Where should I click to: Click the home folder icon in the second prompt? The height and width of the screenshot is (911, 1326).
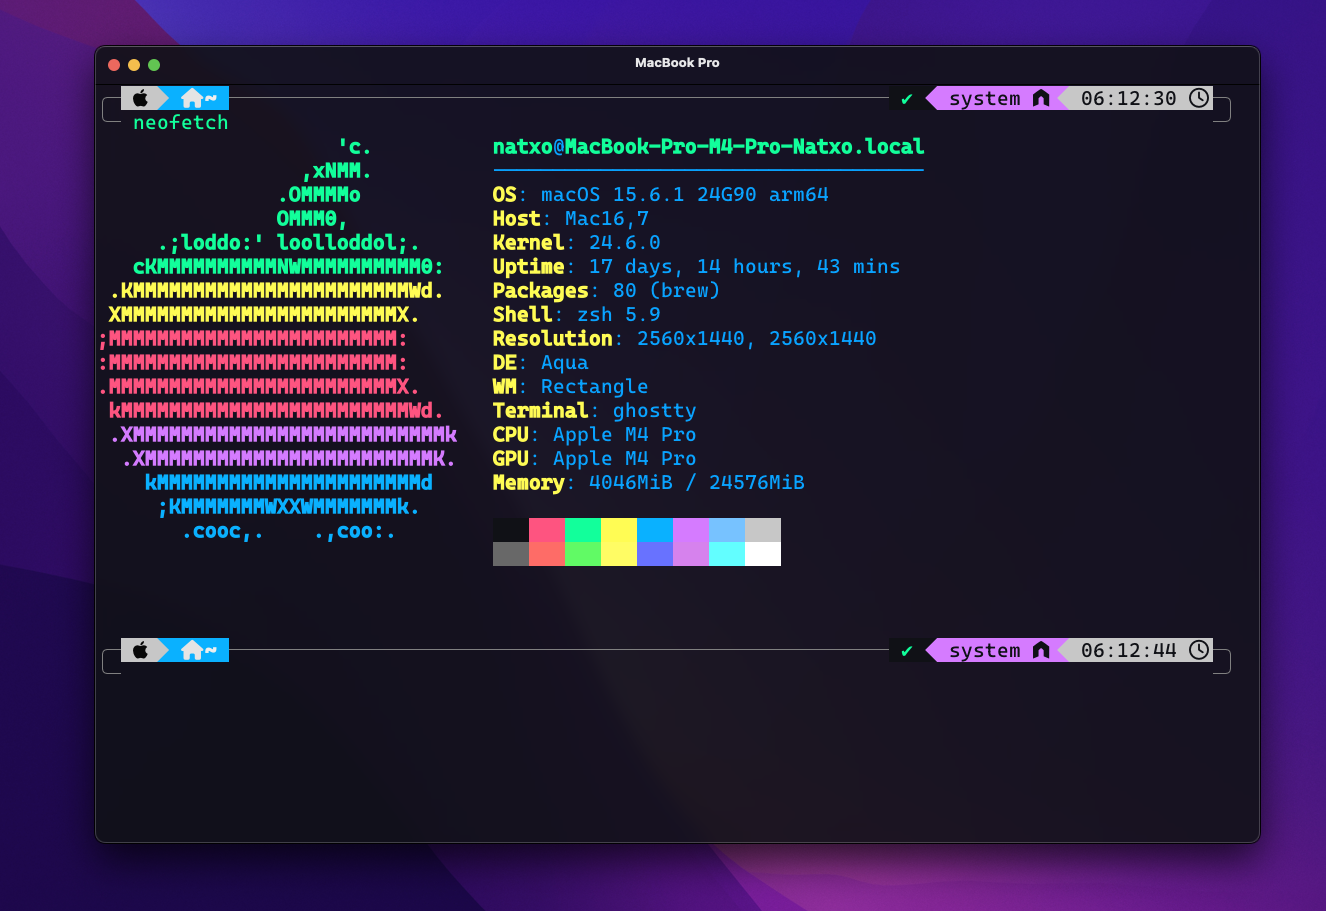(192, 650)
